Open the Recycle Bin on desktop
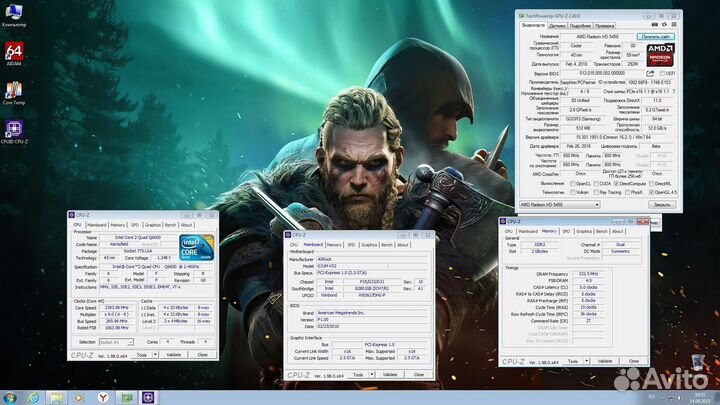 click(698, 362)
